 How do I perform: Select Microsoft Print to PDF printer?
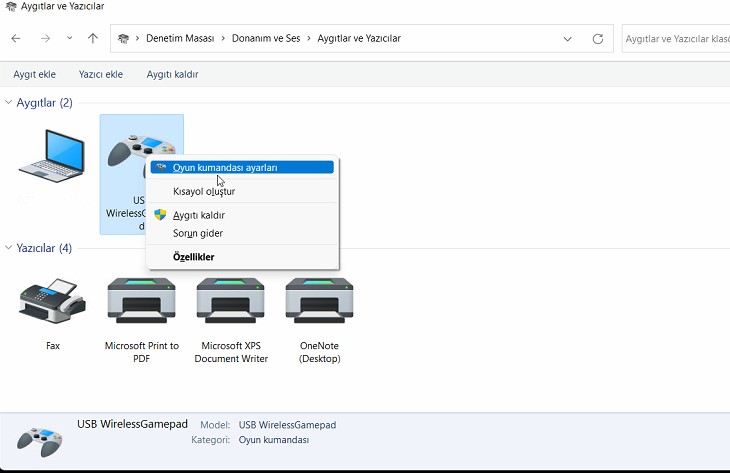tap(141, 301)
